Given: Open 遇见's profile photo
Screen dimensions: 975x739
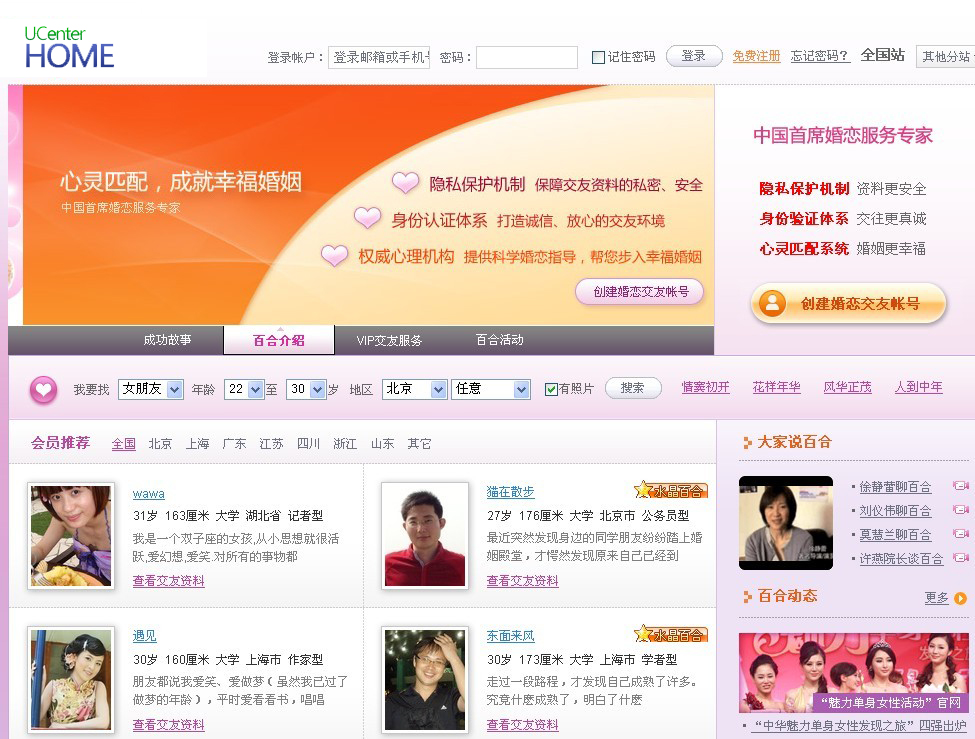Looking at the screenshot, I should pyautogui.click(x=71, y=679).
